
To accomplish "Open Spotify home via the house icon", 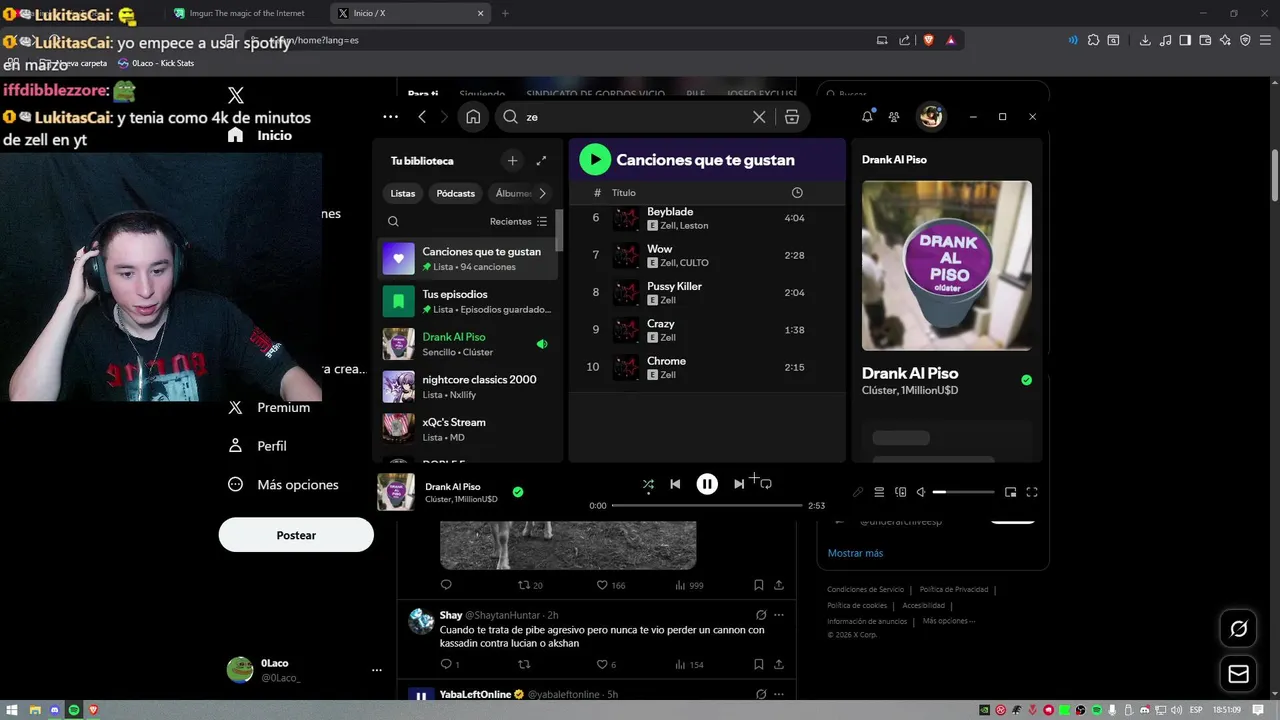I will 473,117.
